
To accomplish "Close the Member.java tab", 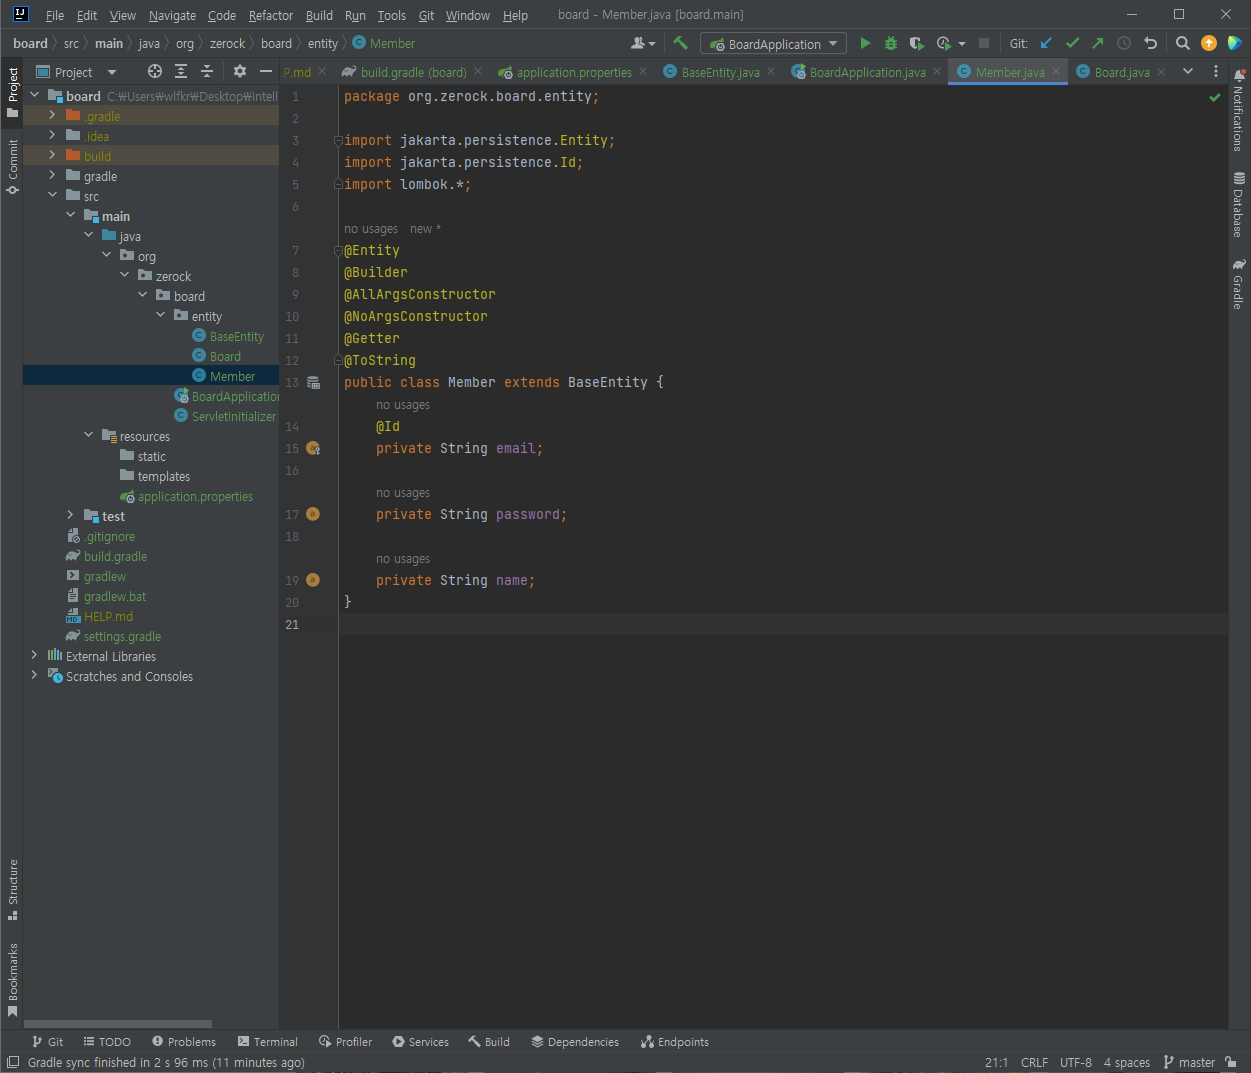I will [x=1056, y=71].
